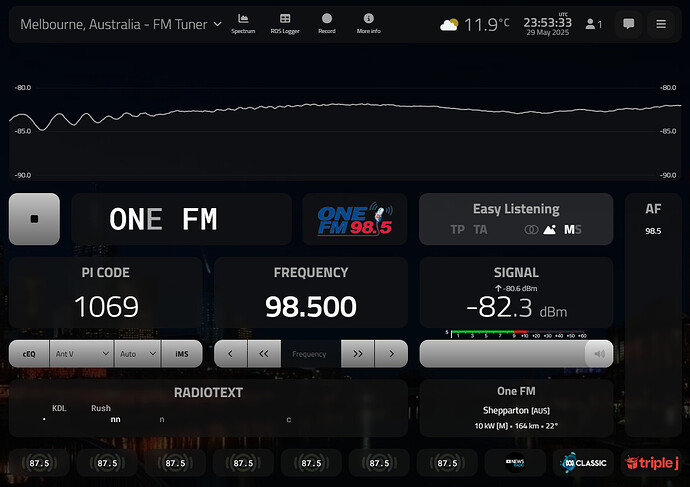Open the Auto bandwidth dropdown
The image size is (690, 487).
click(x=138, y=354)
